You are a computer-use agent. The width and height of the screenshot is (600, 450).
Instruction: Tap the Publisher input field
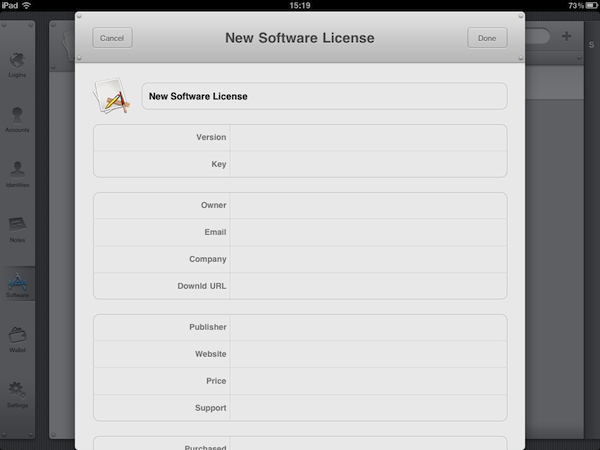pos(368,327)
